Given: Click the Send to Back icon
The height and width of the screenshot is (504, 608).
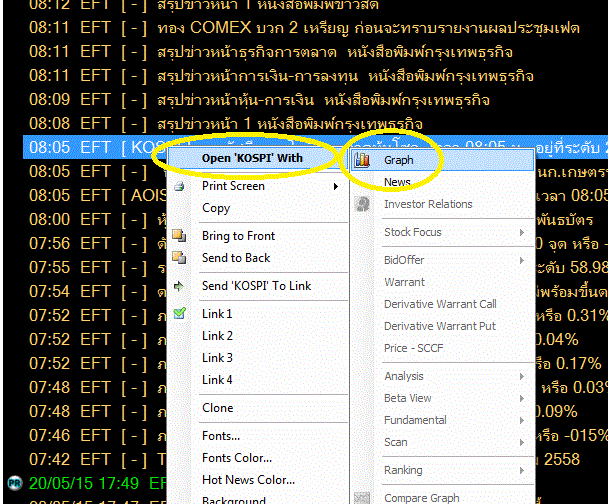Looking at the screenshot, I should pos(179,257).
